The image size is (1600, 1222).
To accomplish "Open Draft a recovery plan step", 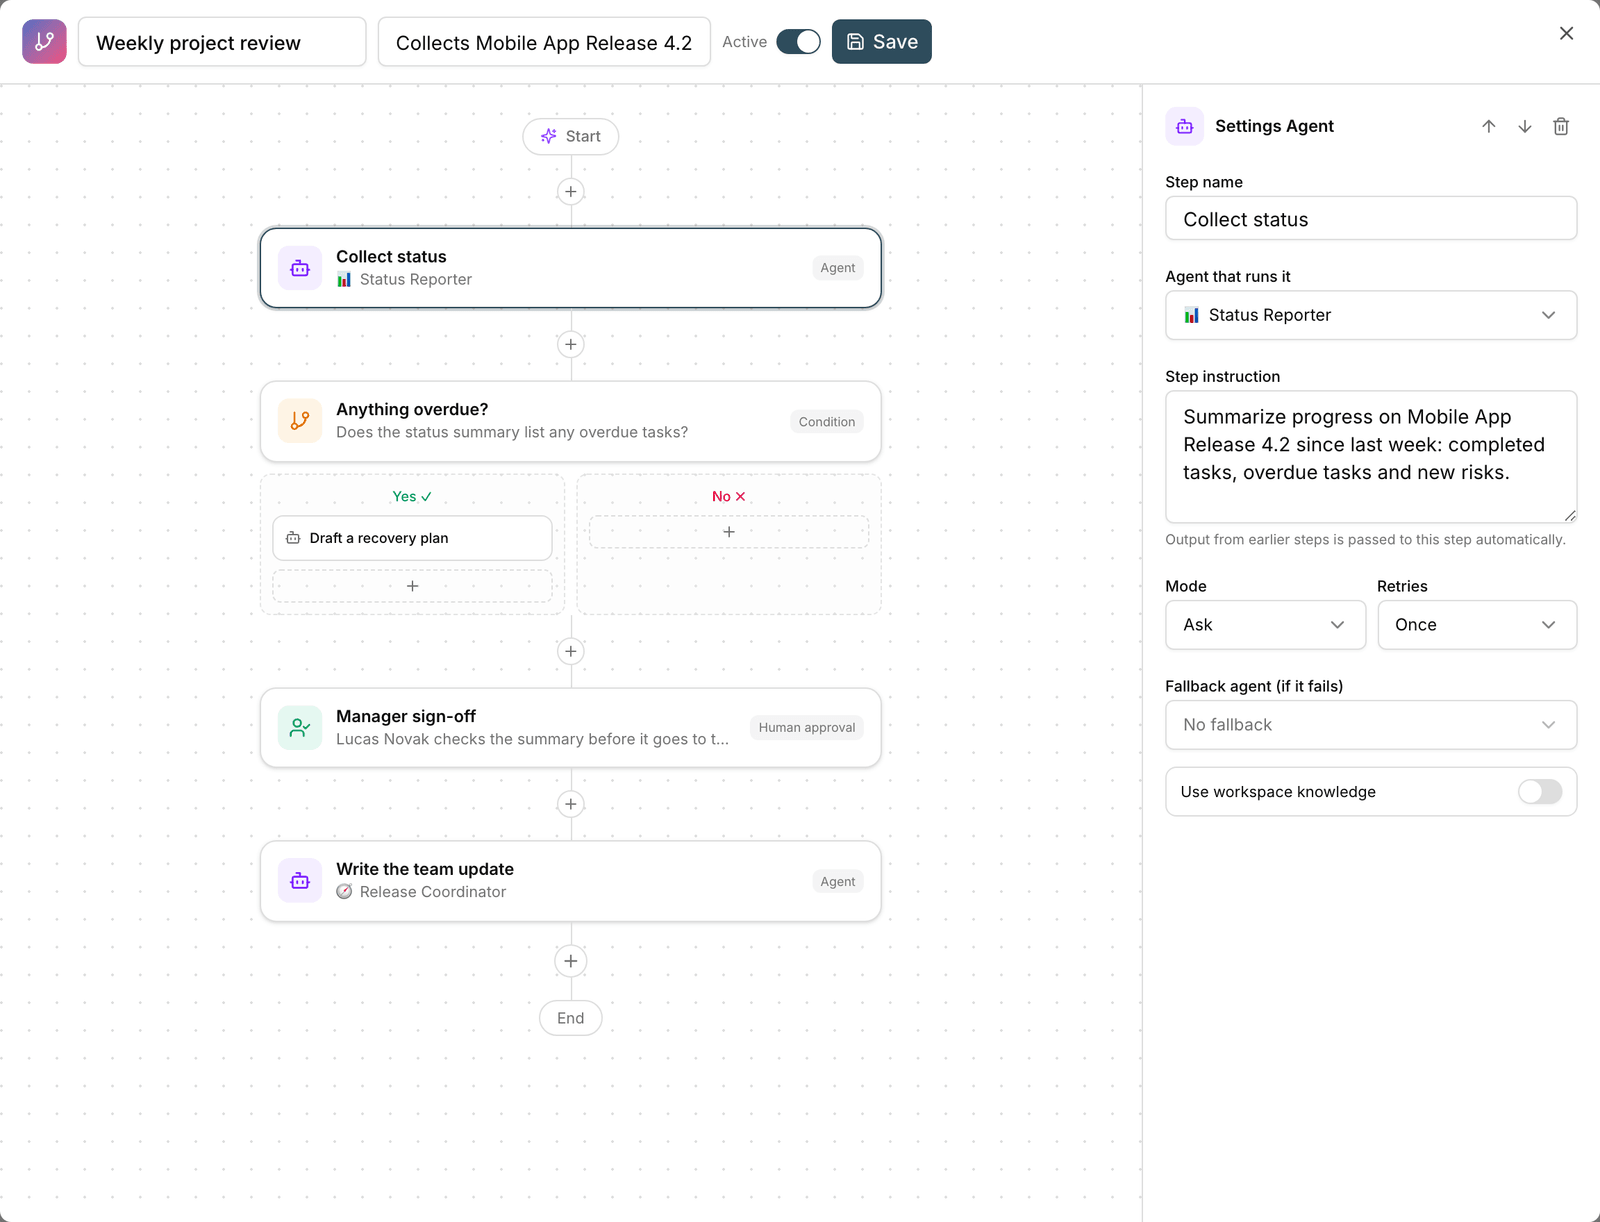I will click(x=412, y=538).
